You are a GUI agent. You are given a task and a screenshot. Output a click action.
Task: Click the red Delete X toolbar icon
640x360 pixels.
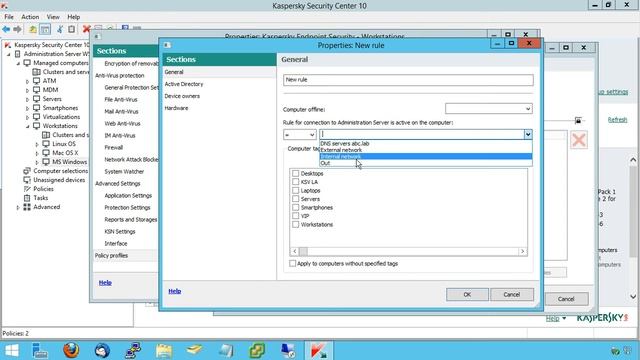[86, 29]
